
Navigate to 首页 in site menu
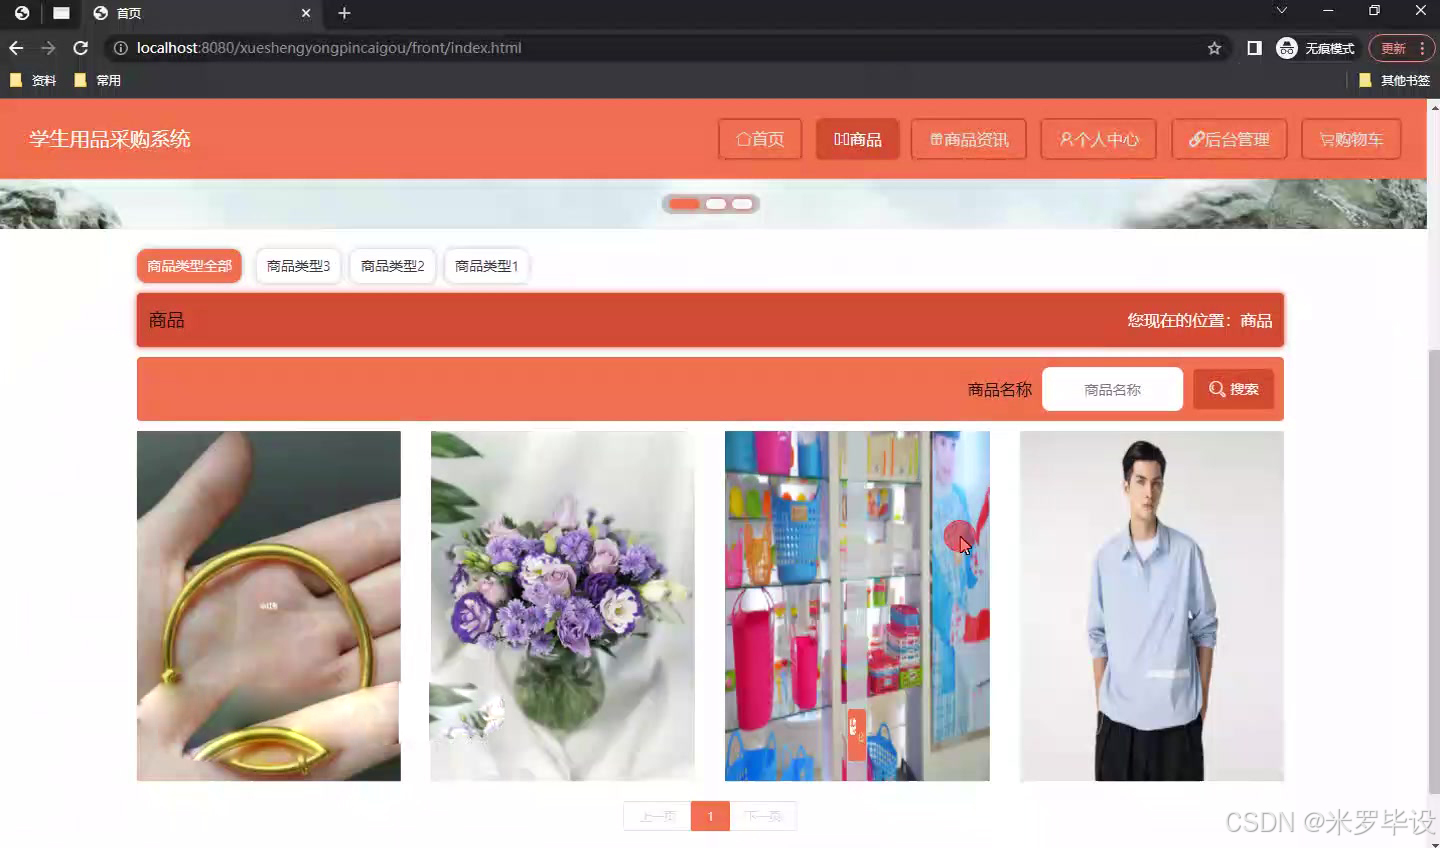click(760, 139)
